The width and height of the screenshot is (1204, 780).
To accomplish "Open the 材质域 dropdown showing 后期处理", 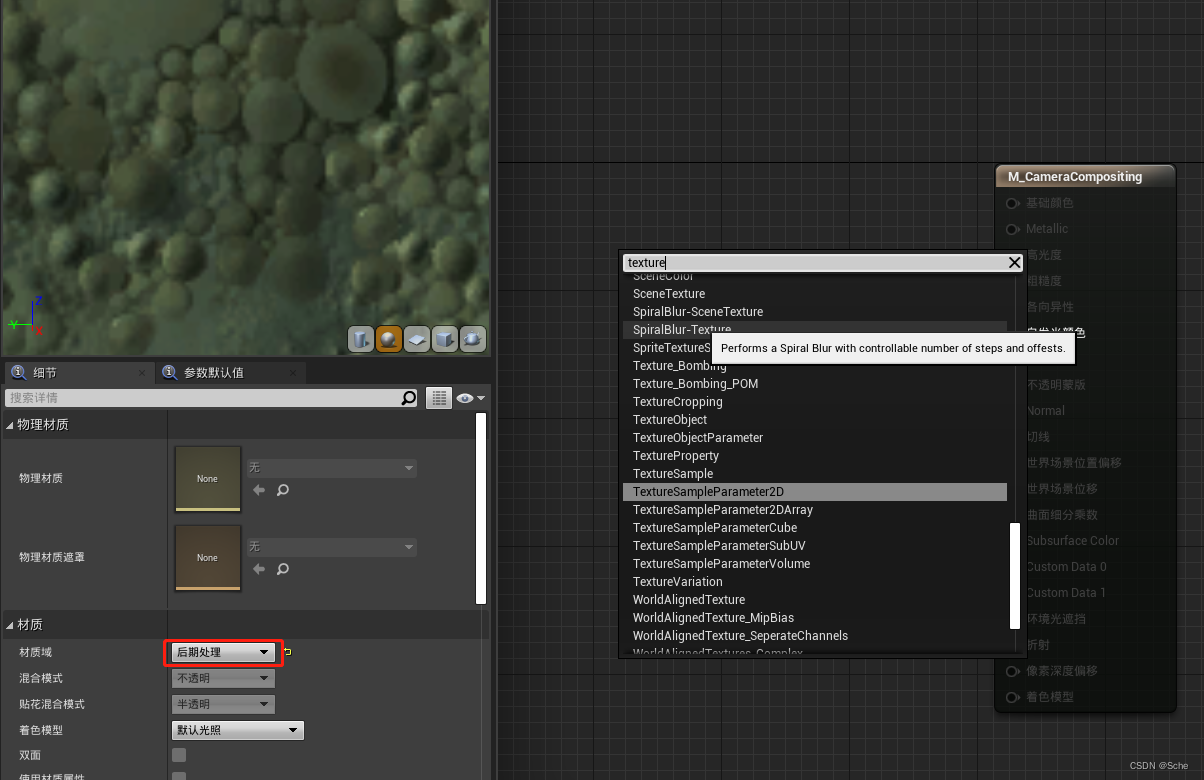I will coord(222,652).
